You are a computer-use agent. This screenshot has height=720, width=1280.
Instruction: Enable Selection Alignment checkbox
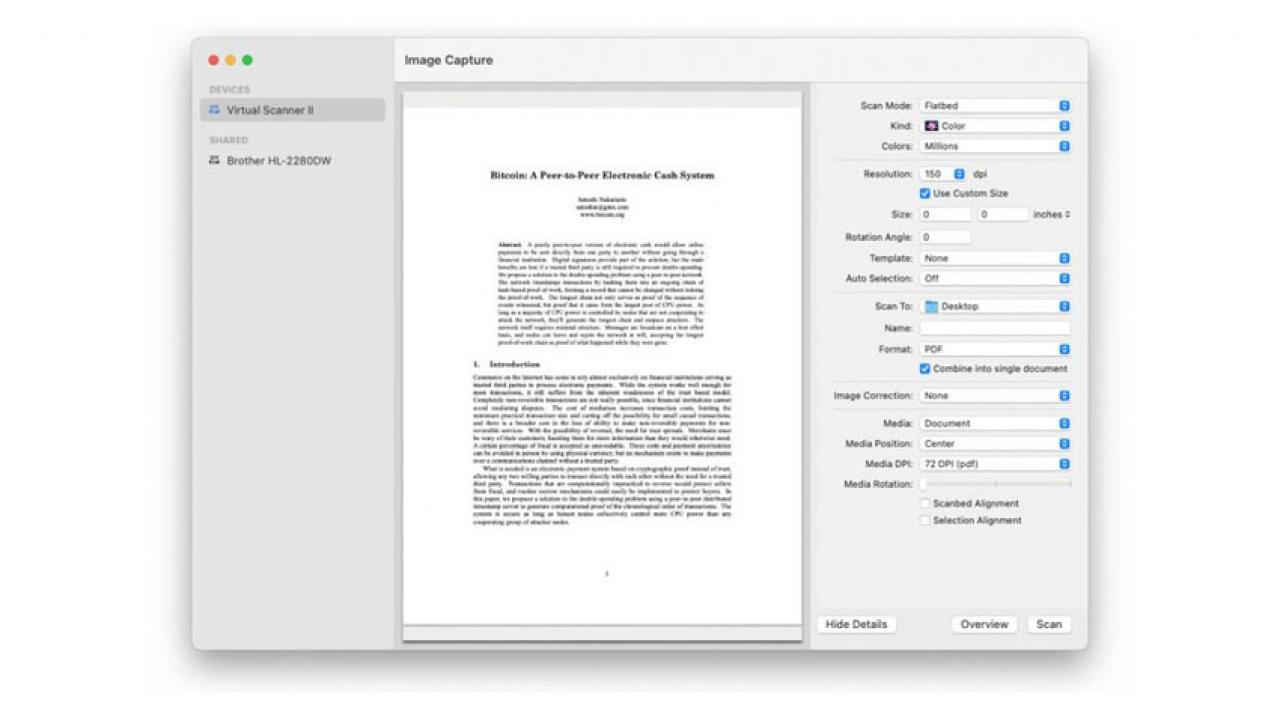click(x=925, y=521)
